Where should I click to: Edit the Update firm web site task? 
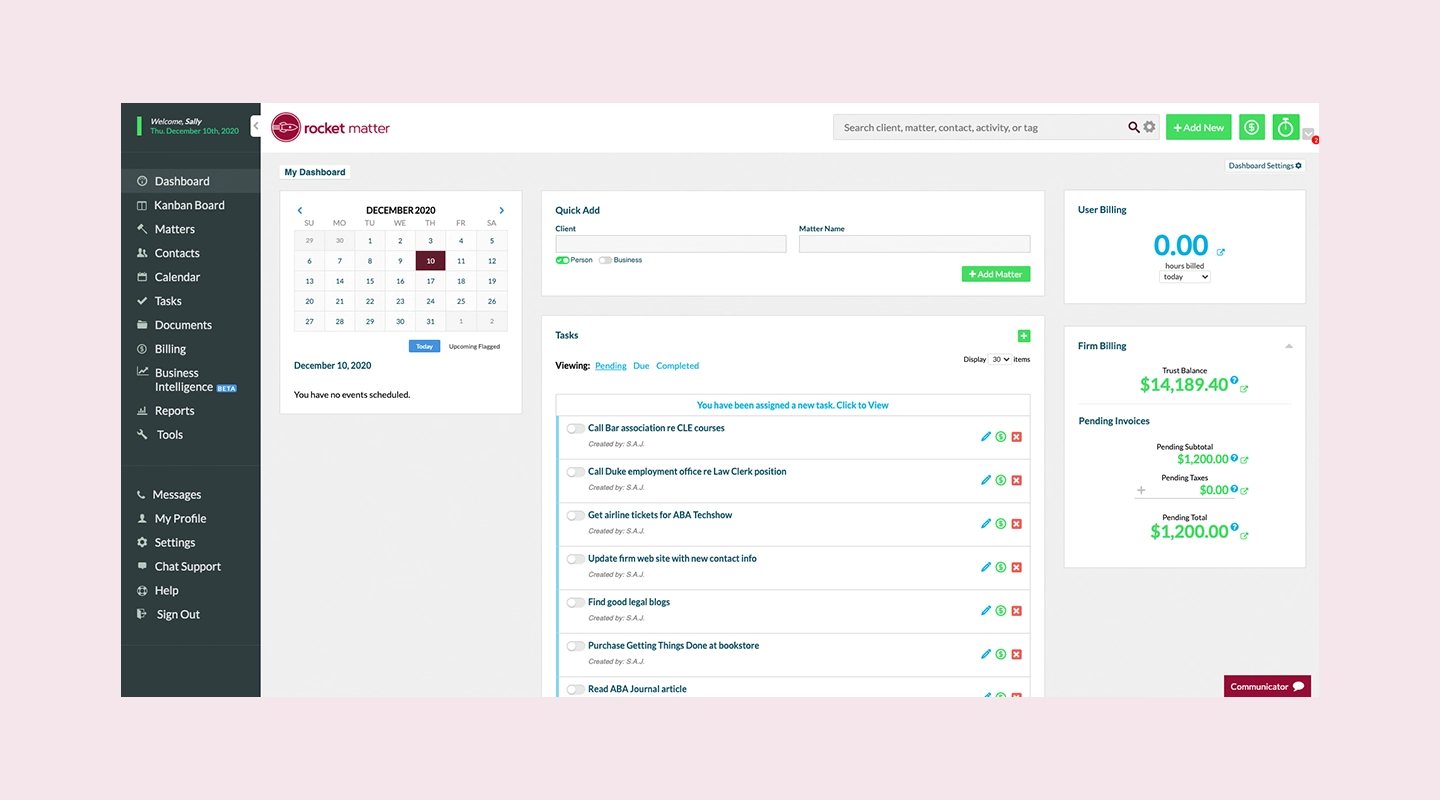click(986, 567)
